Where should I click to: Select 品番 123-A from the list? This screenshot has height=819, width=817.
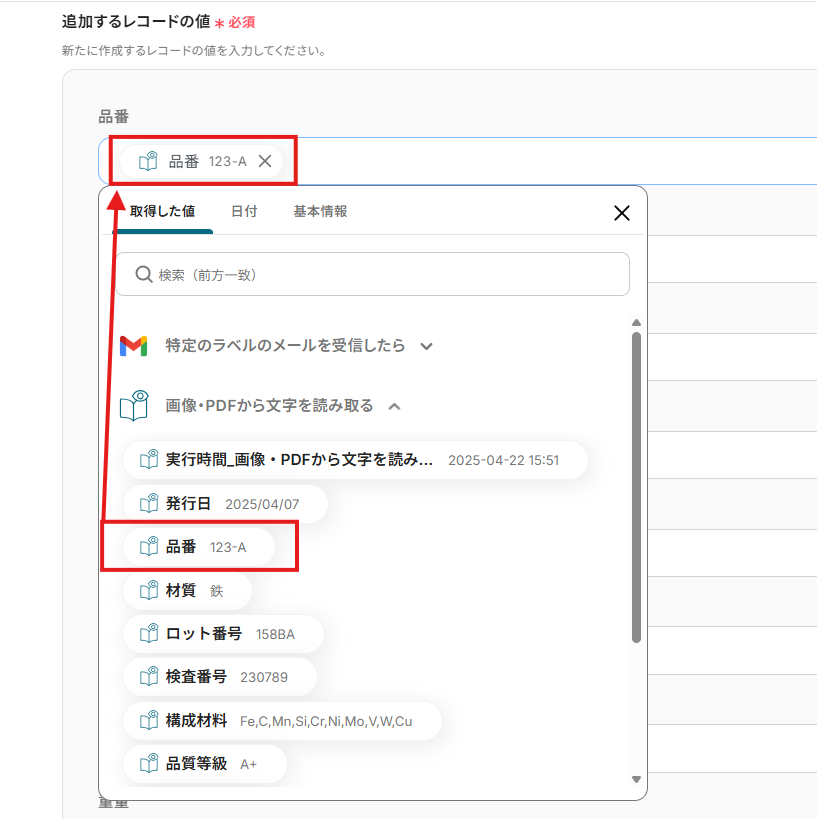[199, 547]
